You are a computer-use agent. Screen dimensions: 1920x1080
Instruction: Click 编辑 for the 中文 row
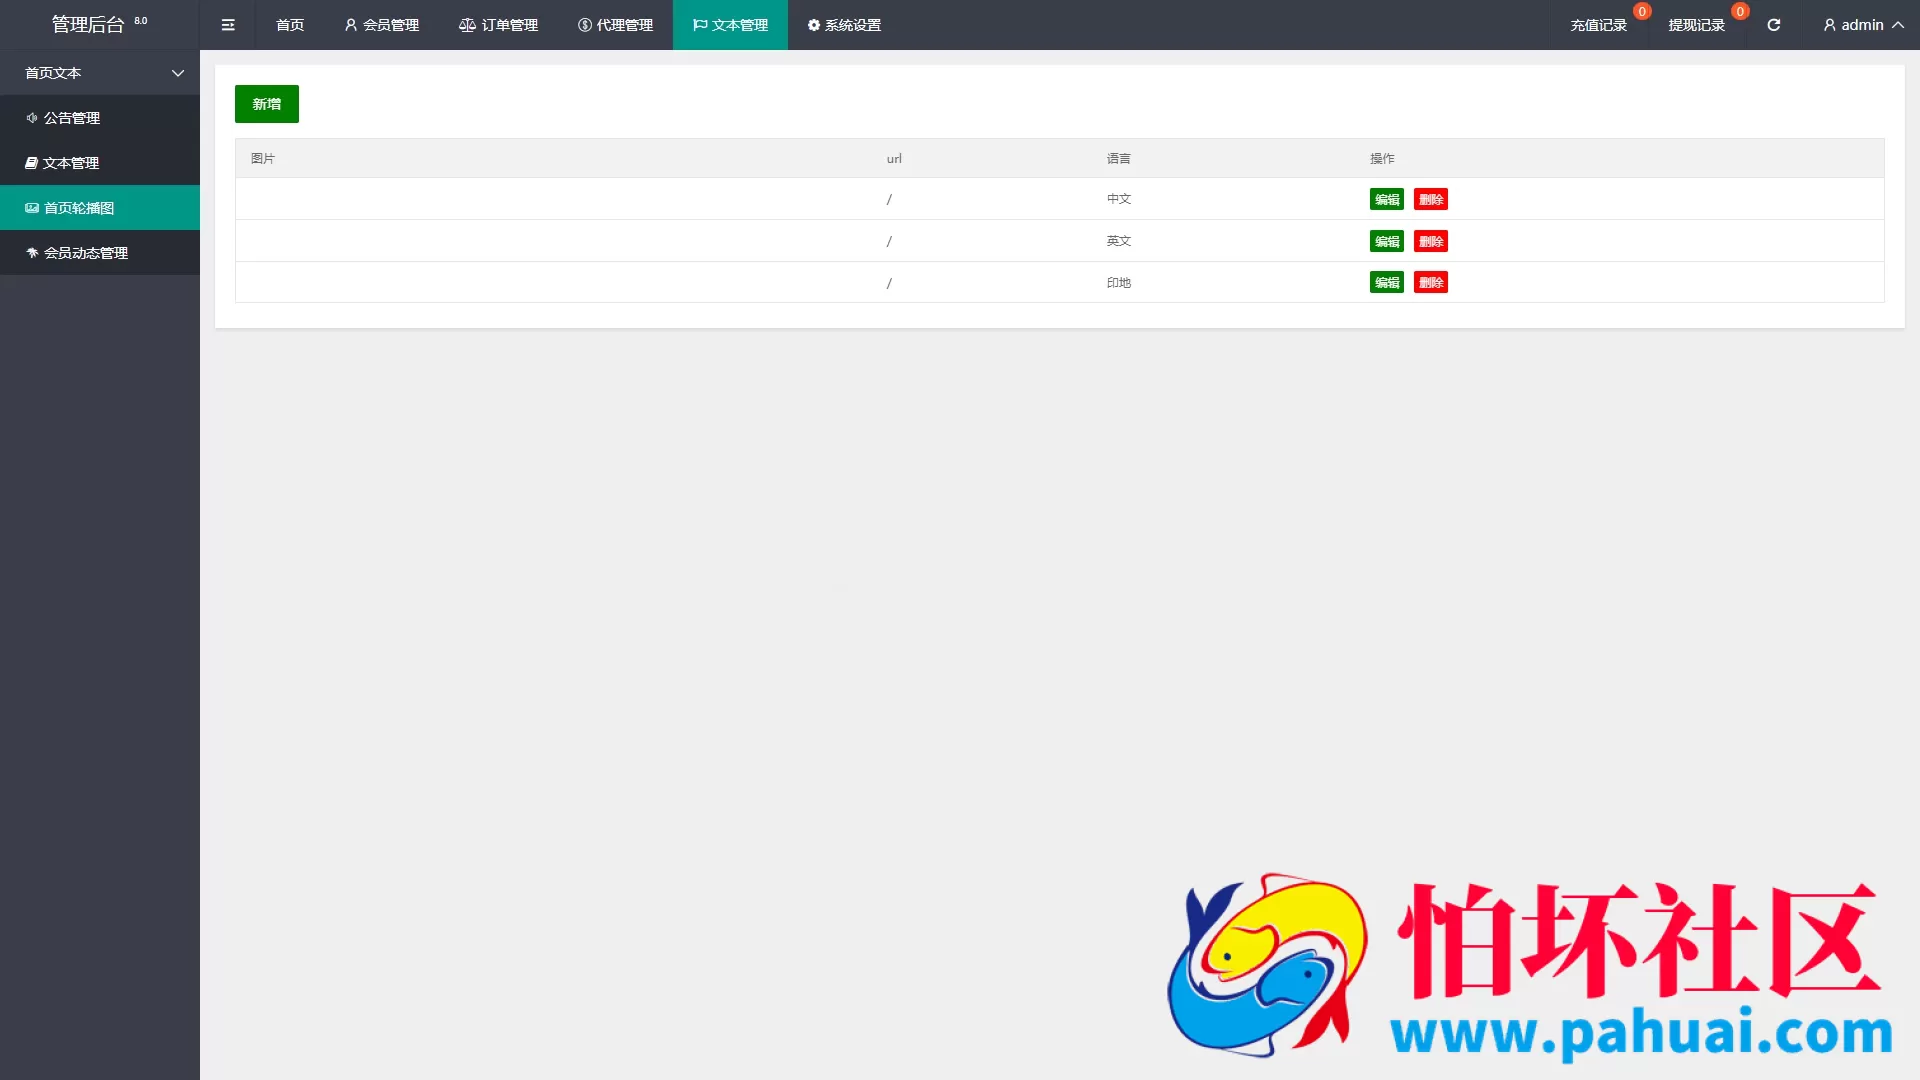tap(1386, 199)
